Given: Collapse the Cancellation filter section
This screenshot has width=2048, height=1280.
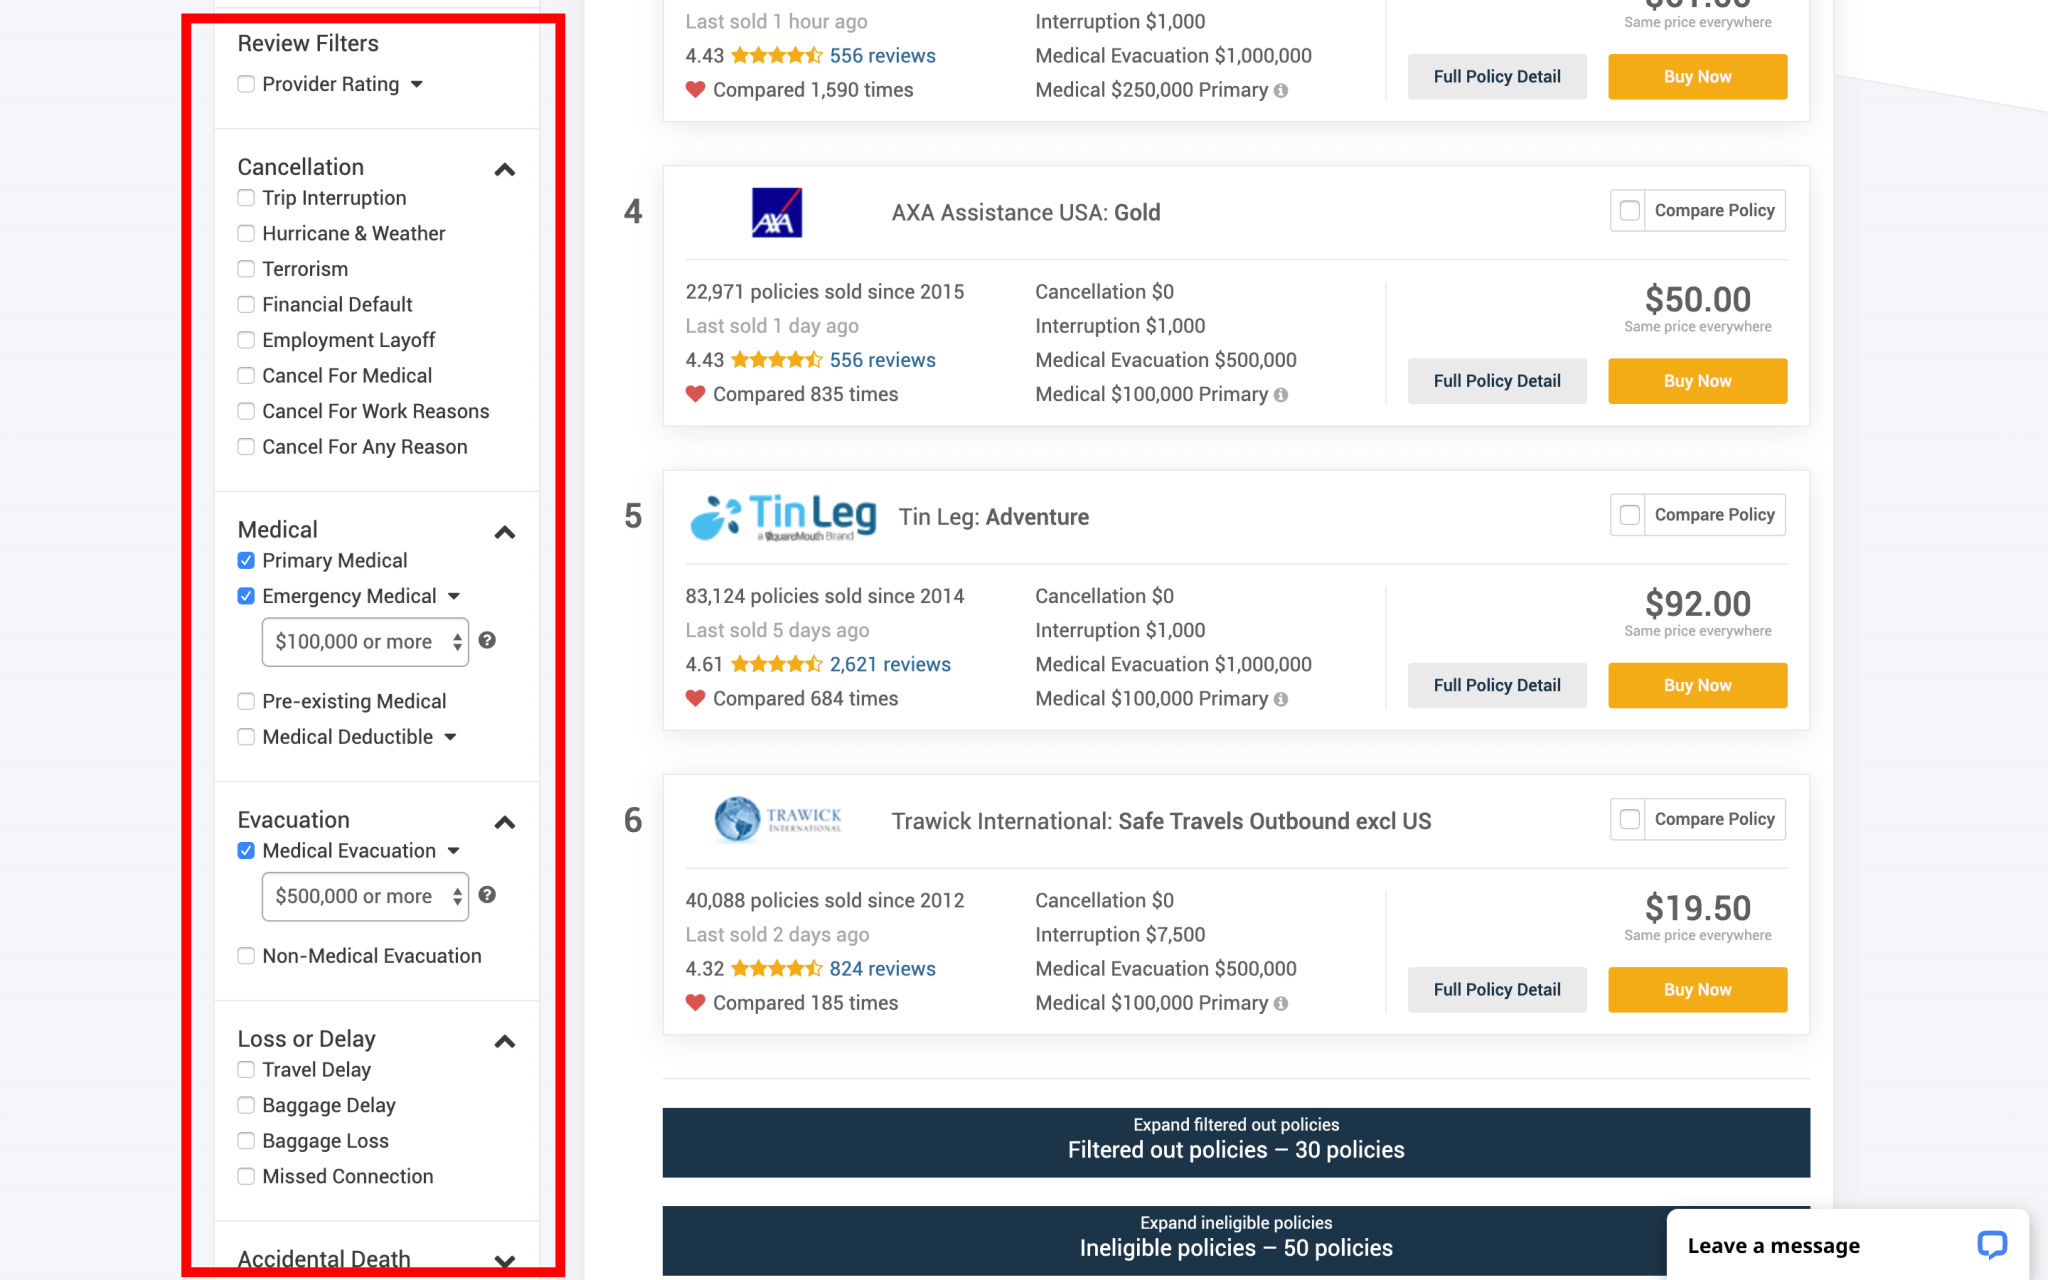Looking at the screenshot, I should [x=505, y=170].
